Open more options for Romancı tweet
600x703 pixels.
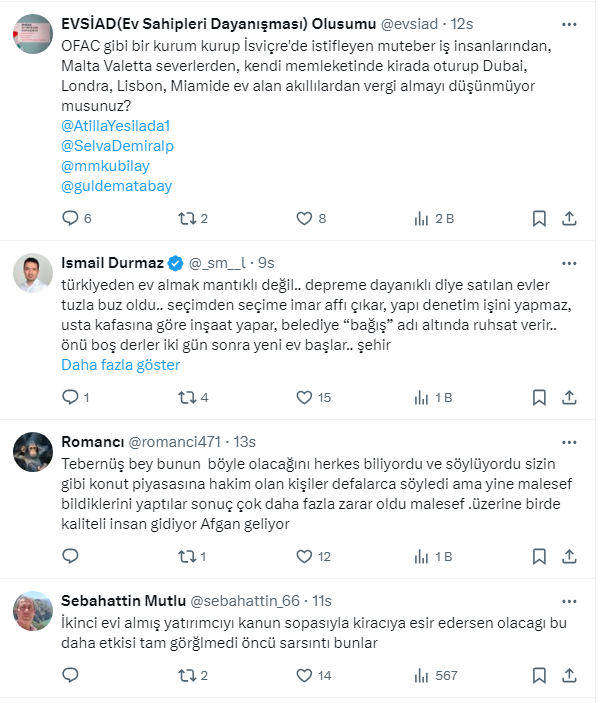(x=569, y=441)
